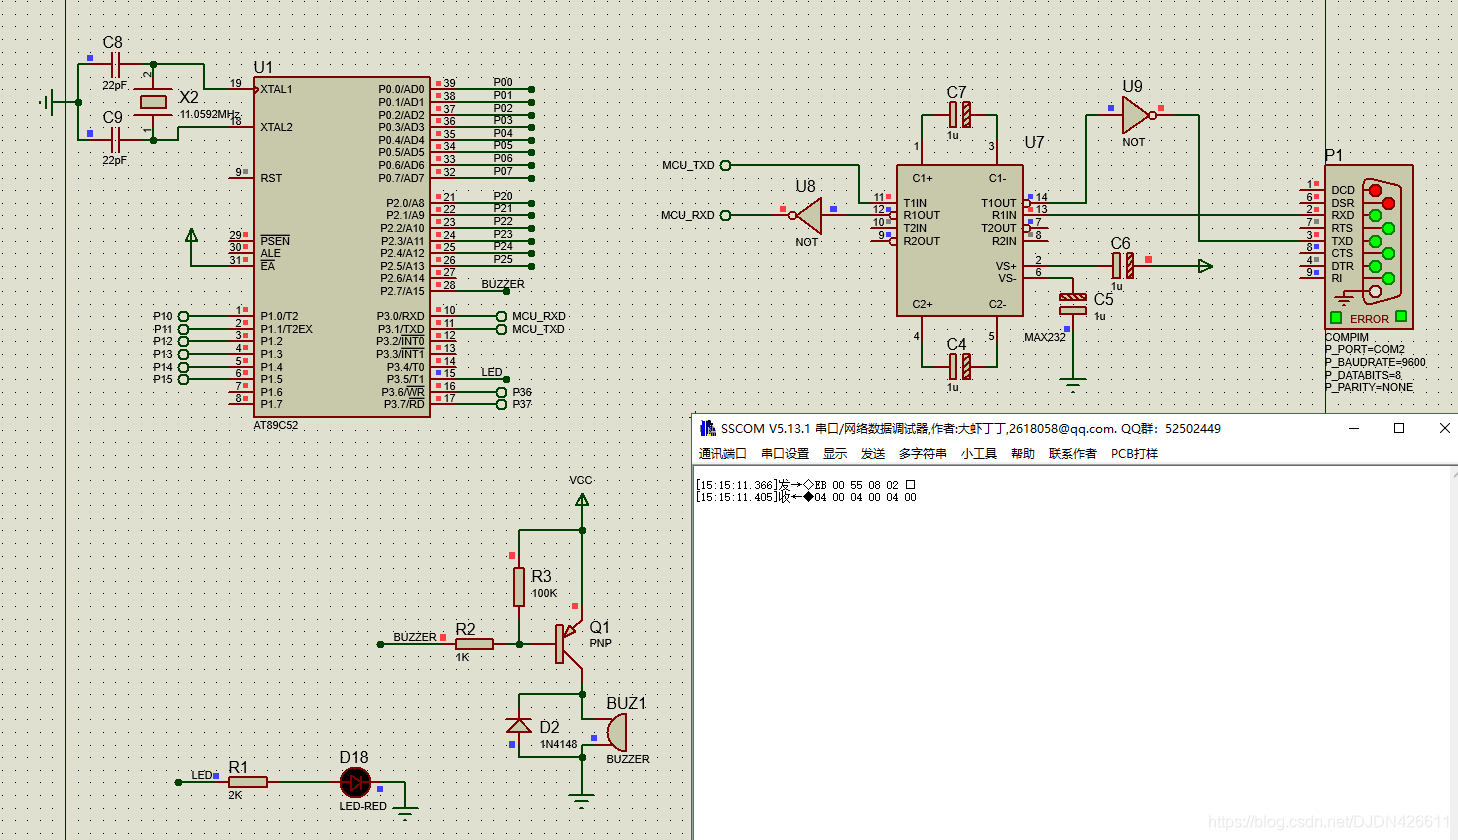Maximize the SSCOM window
The image size is (1458, 840).
point(1399,428)
